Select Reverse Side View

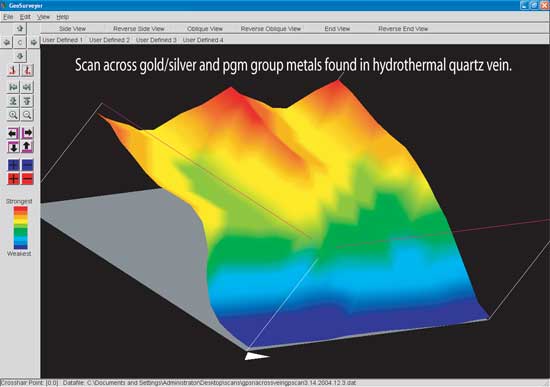tap(139, 29)
